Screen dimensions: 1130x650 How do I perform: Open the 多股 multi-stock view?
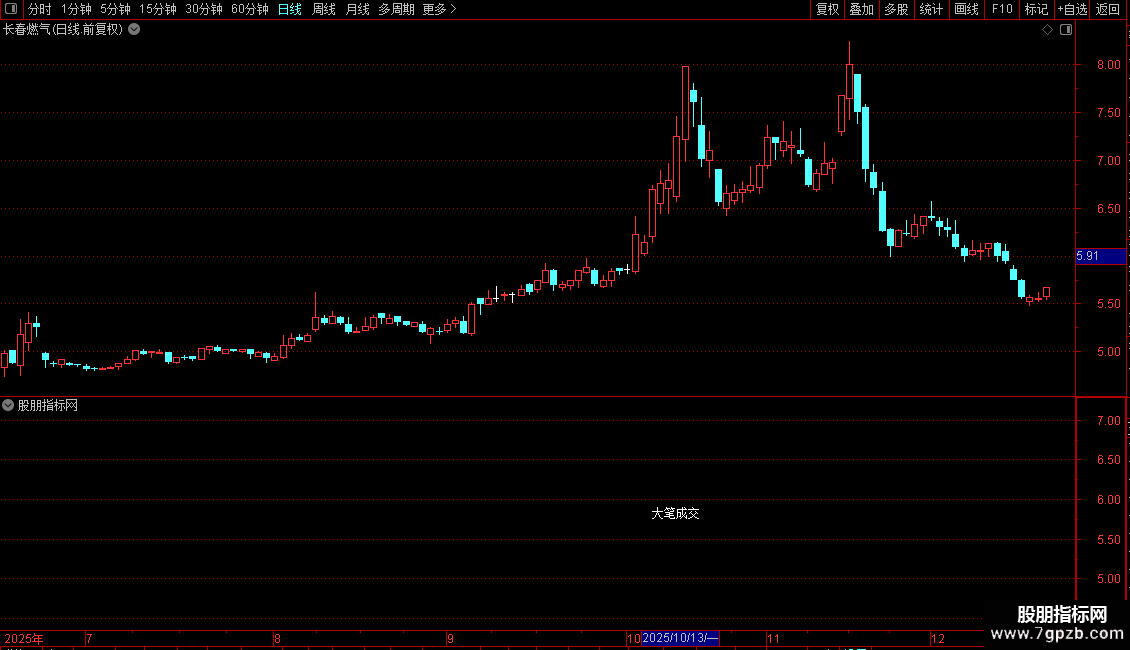(x=896, y=9)
